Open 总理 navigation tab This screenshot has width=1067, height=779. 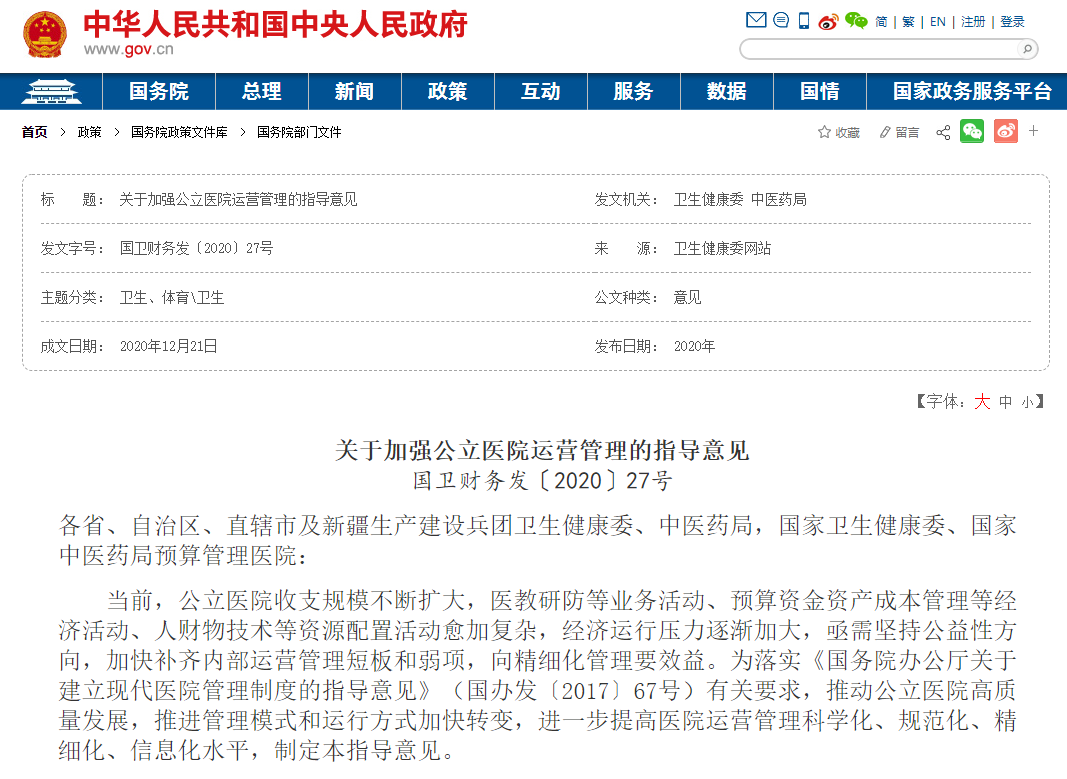pyautogui.click(x=262, y=91)
